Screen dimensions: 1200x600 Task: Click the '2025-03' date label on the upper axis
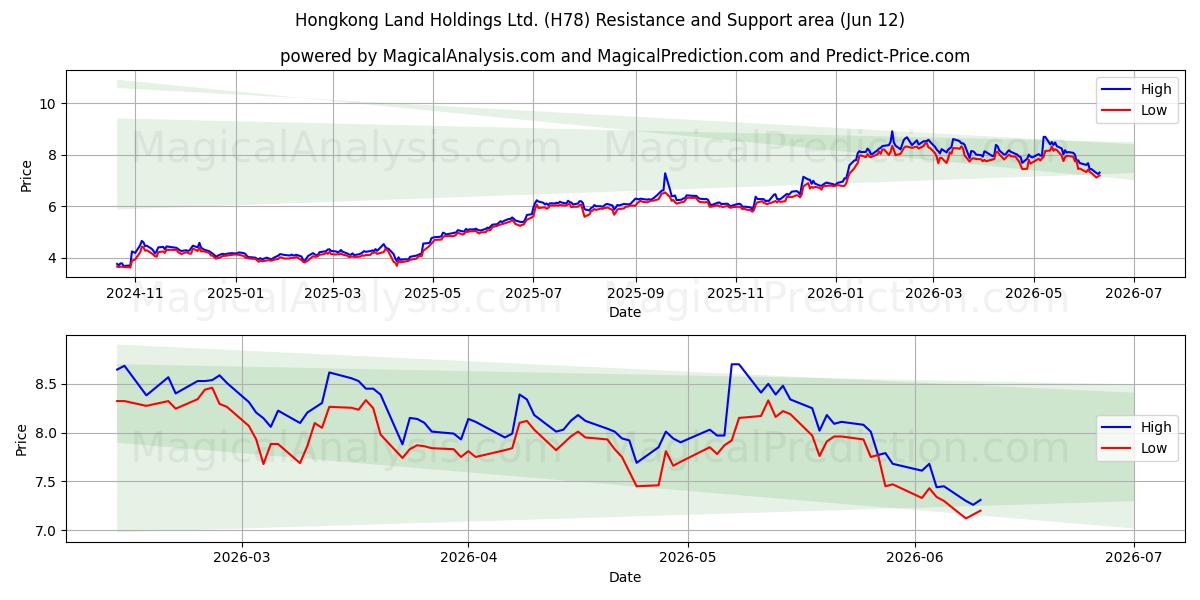tap(332, 293)
